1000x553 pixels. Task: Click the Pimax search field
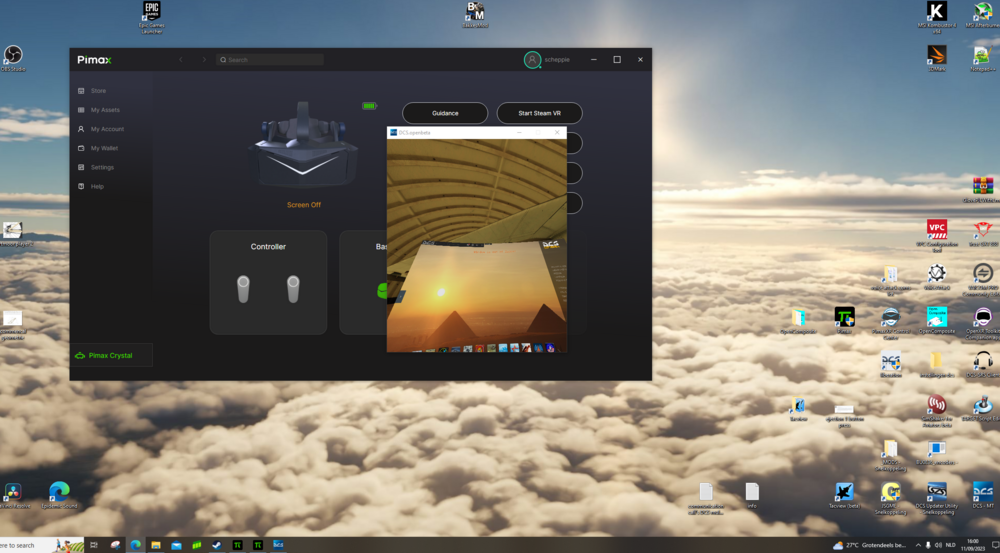[x=270, y=59]
